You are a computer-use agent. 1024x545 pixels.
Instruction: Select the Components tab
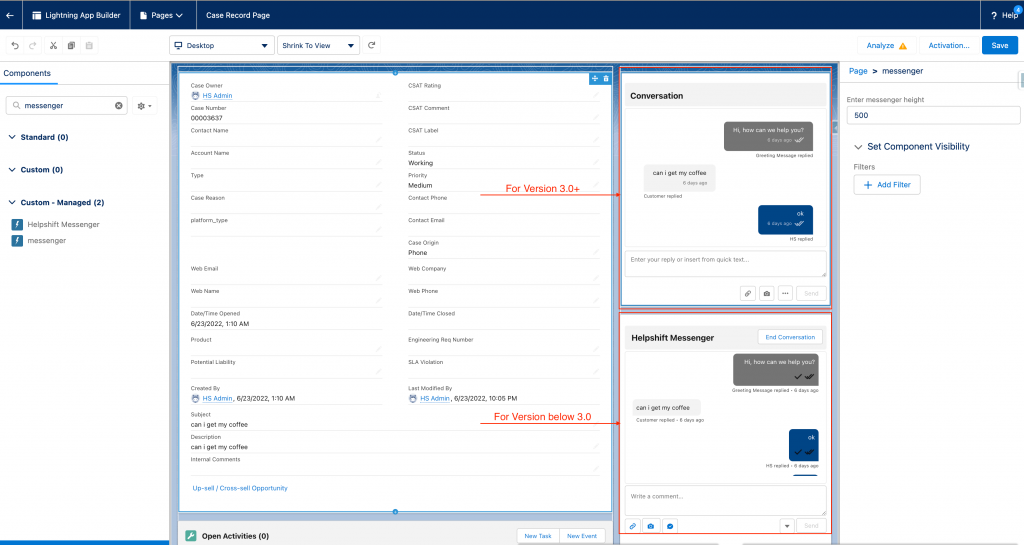tap(28, 74)
